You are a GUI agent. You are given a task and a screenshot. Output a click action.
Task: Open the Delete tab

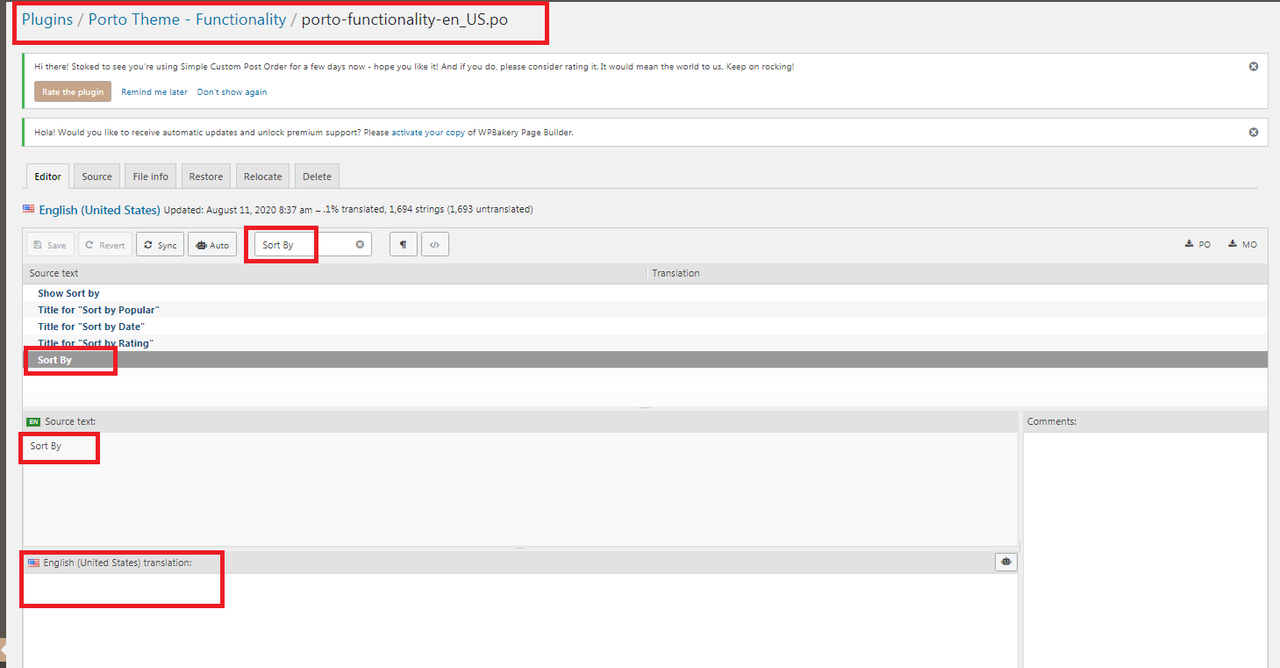coord(317,176)
